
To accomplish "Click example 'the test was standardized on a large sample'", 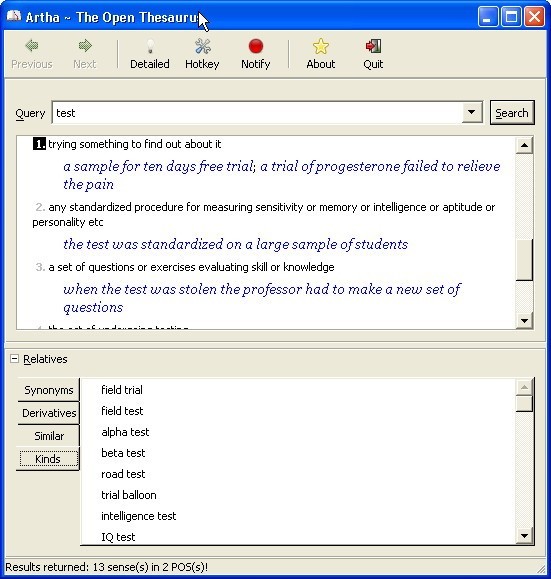I will coord(236,244).
